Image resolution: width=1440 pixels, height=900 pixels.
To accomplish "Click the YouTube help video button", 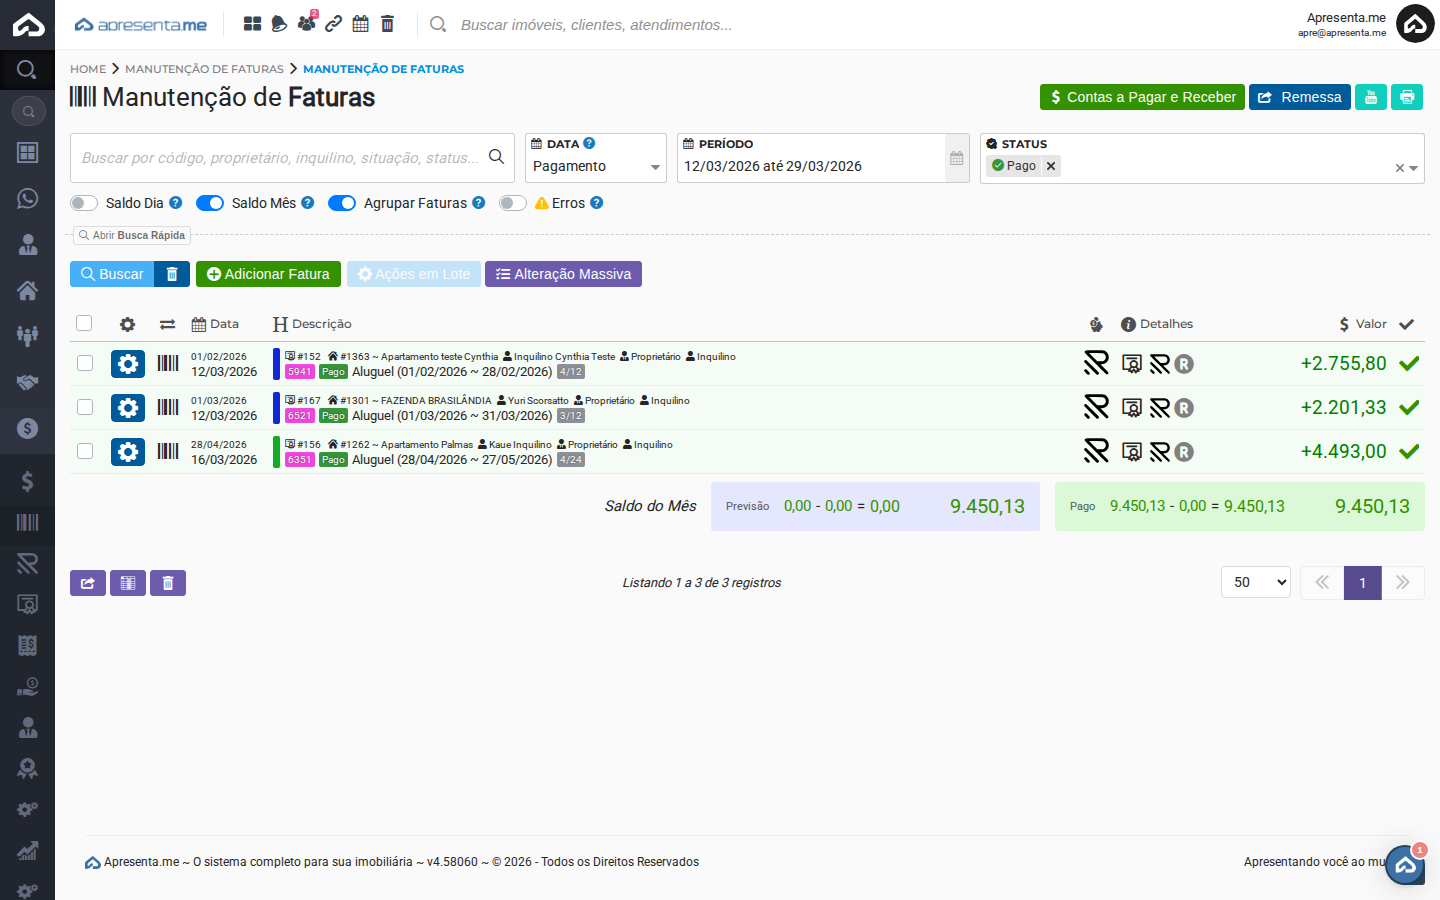I will 1370,97.
